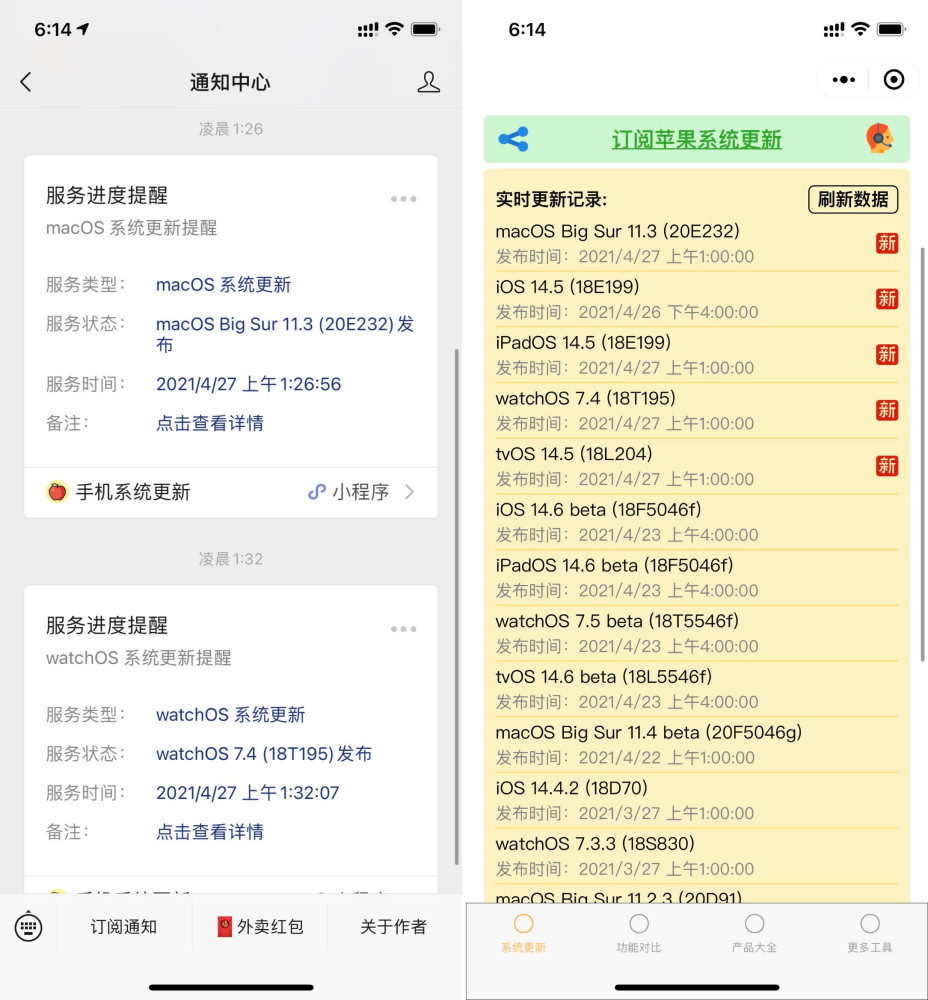Tap the cellular signal icon on the right screen
The width and height of the screenshot is (928, 1000).
834,29
